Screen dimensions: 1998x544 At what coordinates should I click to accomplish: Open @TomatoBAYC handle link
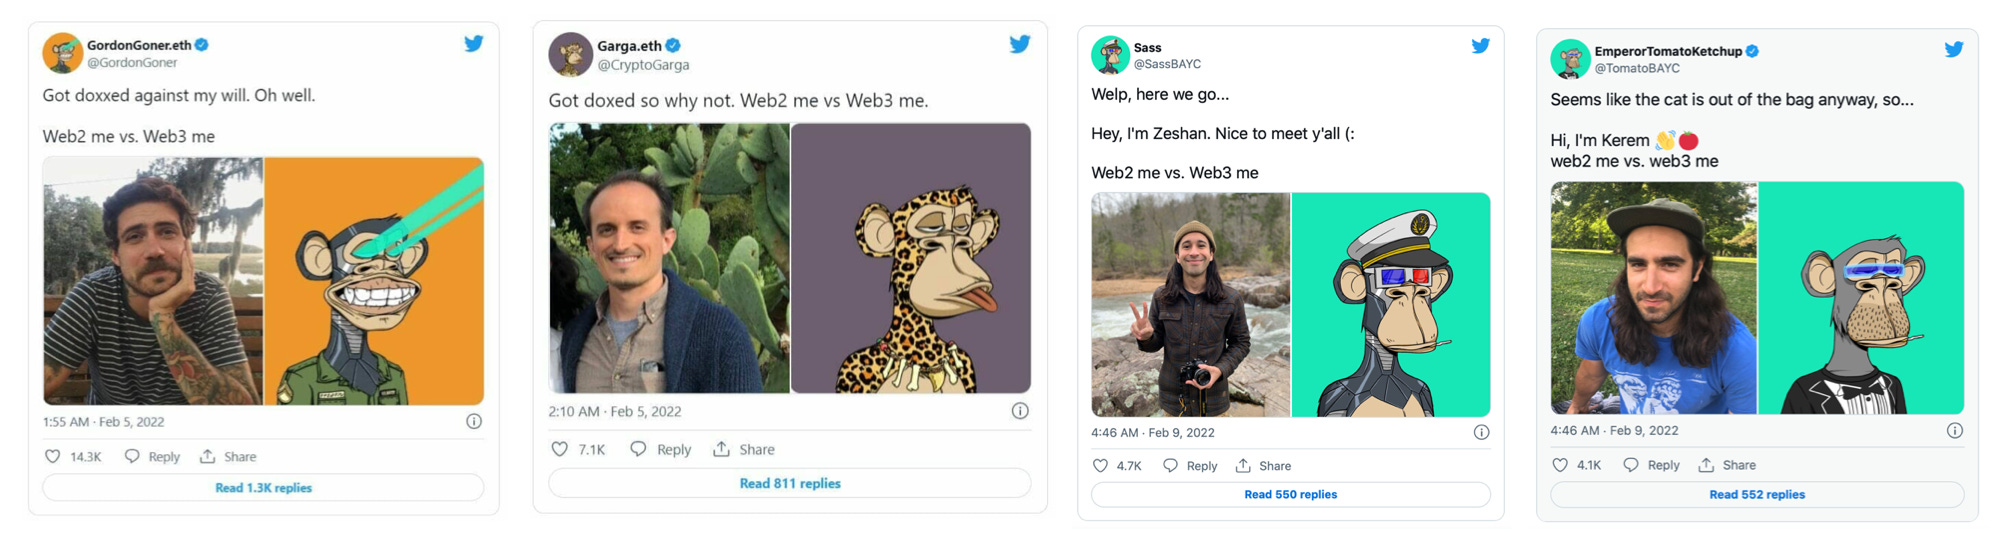[1637, 68]
